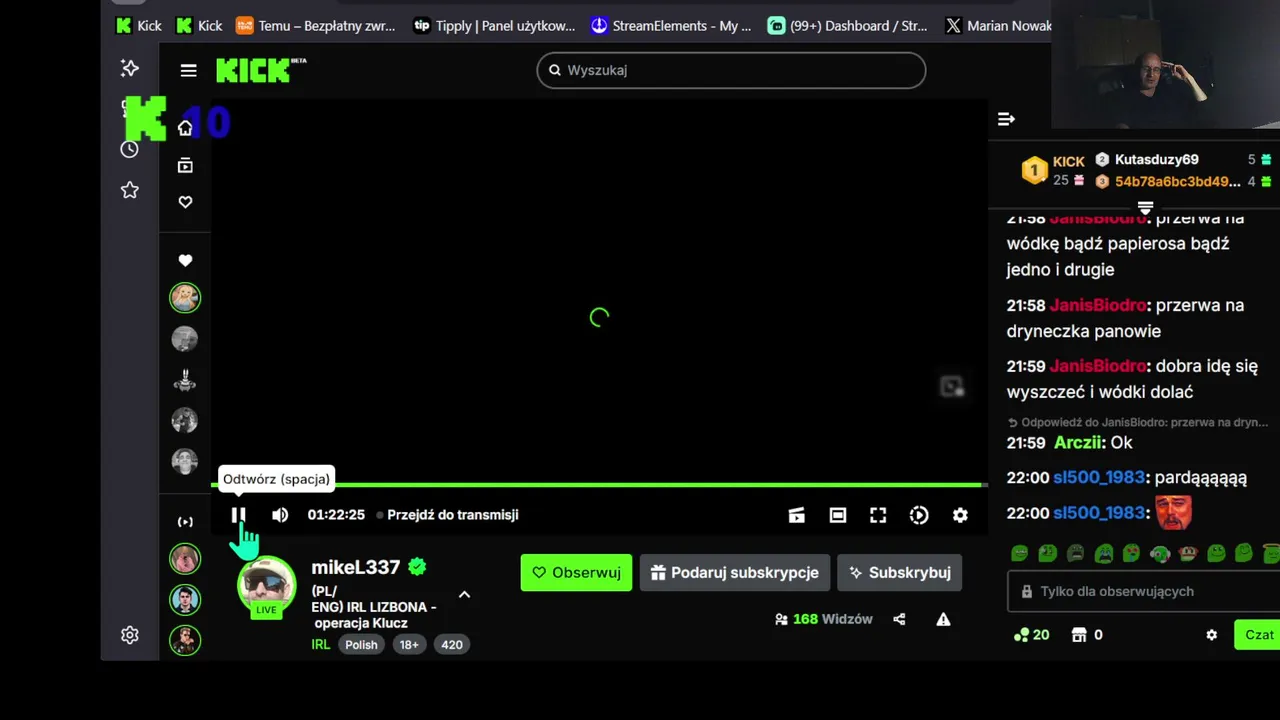The image size is (1280, 720).
Task: Click the reply reference to JanisBiodro
Action: click(x=1138, y=422)
